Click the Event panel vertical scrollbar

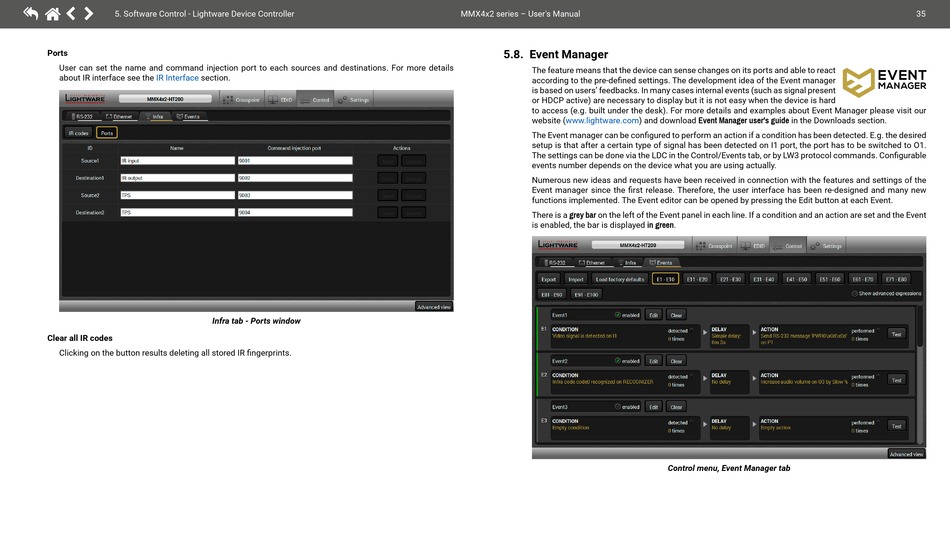coord(920,376)
